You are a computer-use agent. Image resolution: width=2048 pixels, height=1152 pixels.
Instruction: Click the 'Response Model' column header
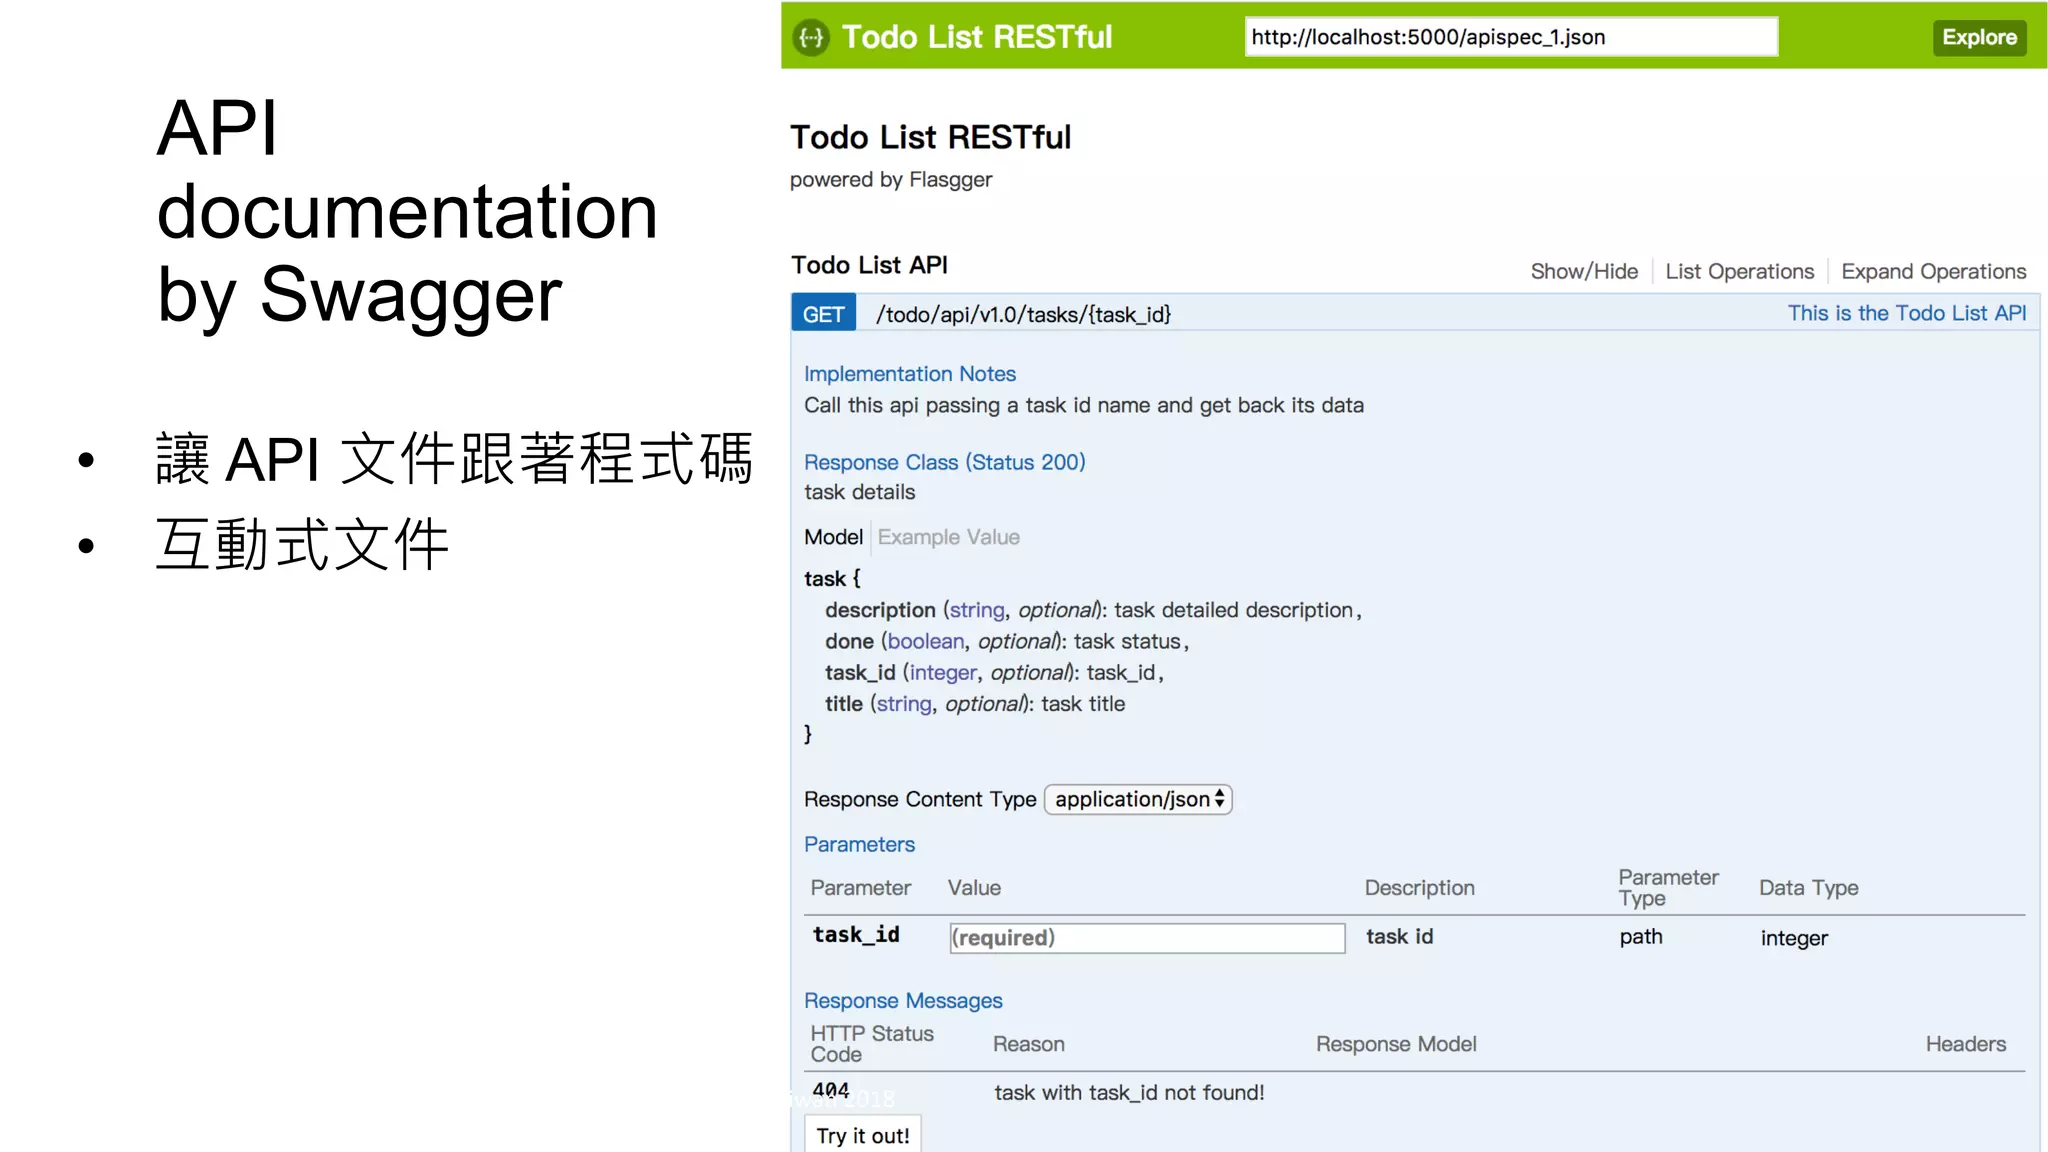[1395, 1044]
